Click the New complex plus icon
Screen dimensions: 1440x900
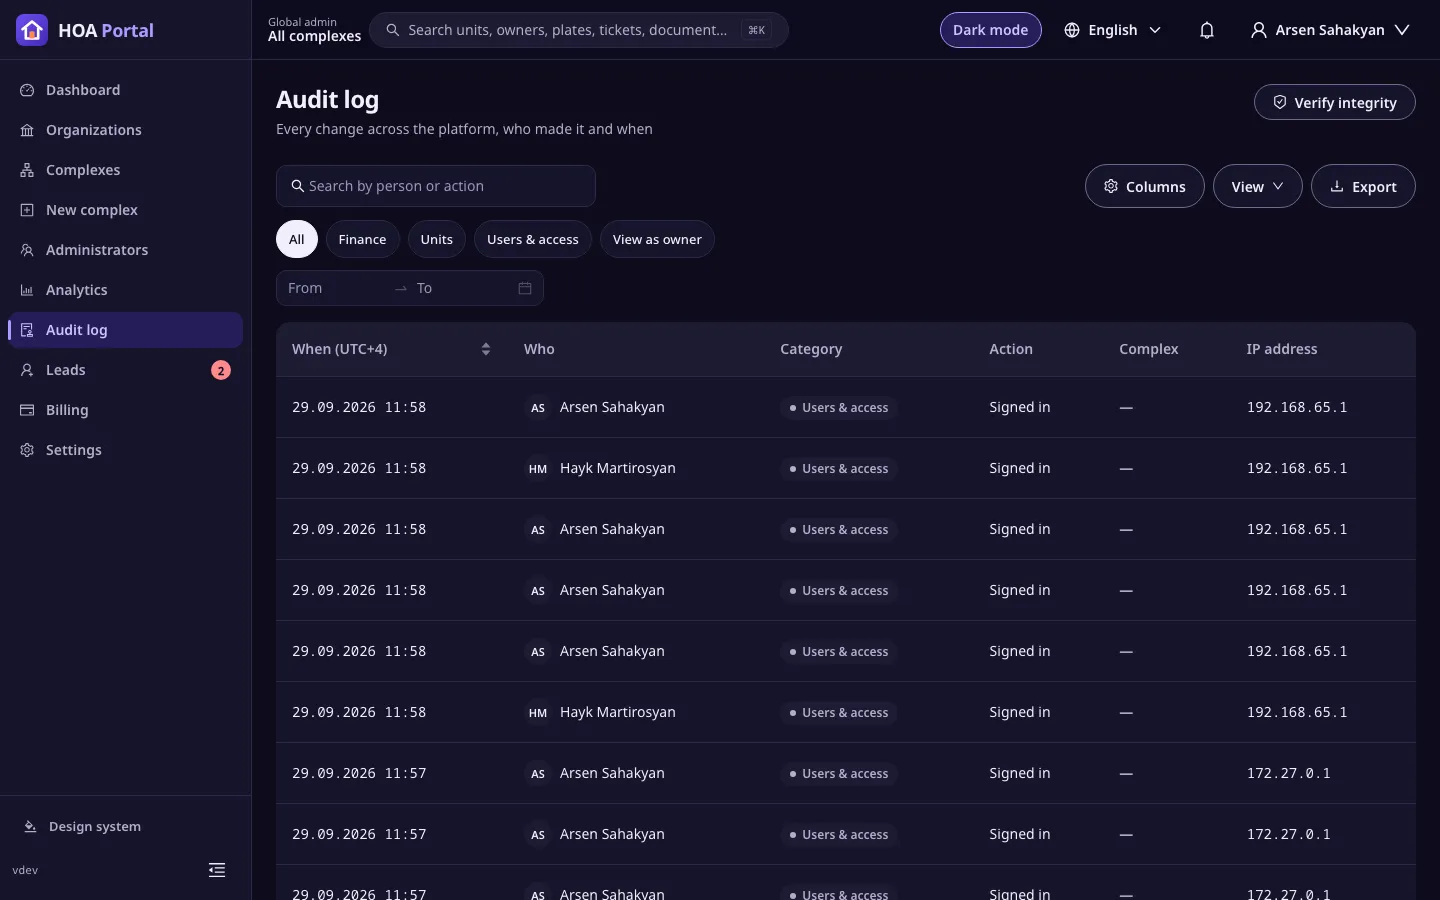27,210
